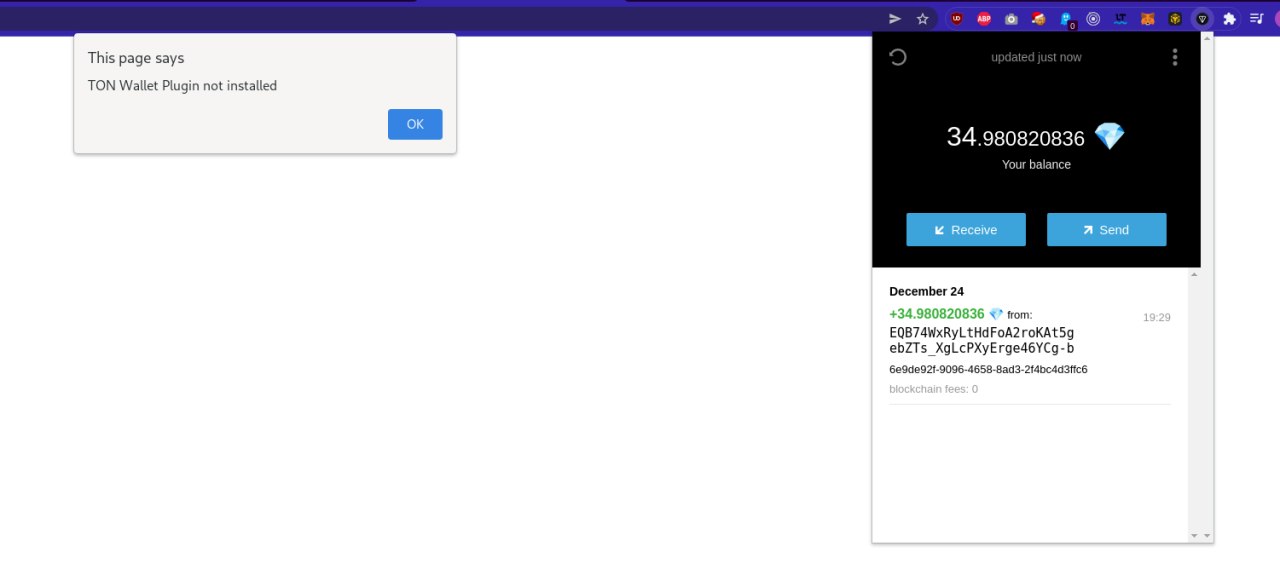This screenshot has height=581, width=1280.
Task: Open the uBlock Origin extension icon
Action: (x=957, y=18)
